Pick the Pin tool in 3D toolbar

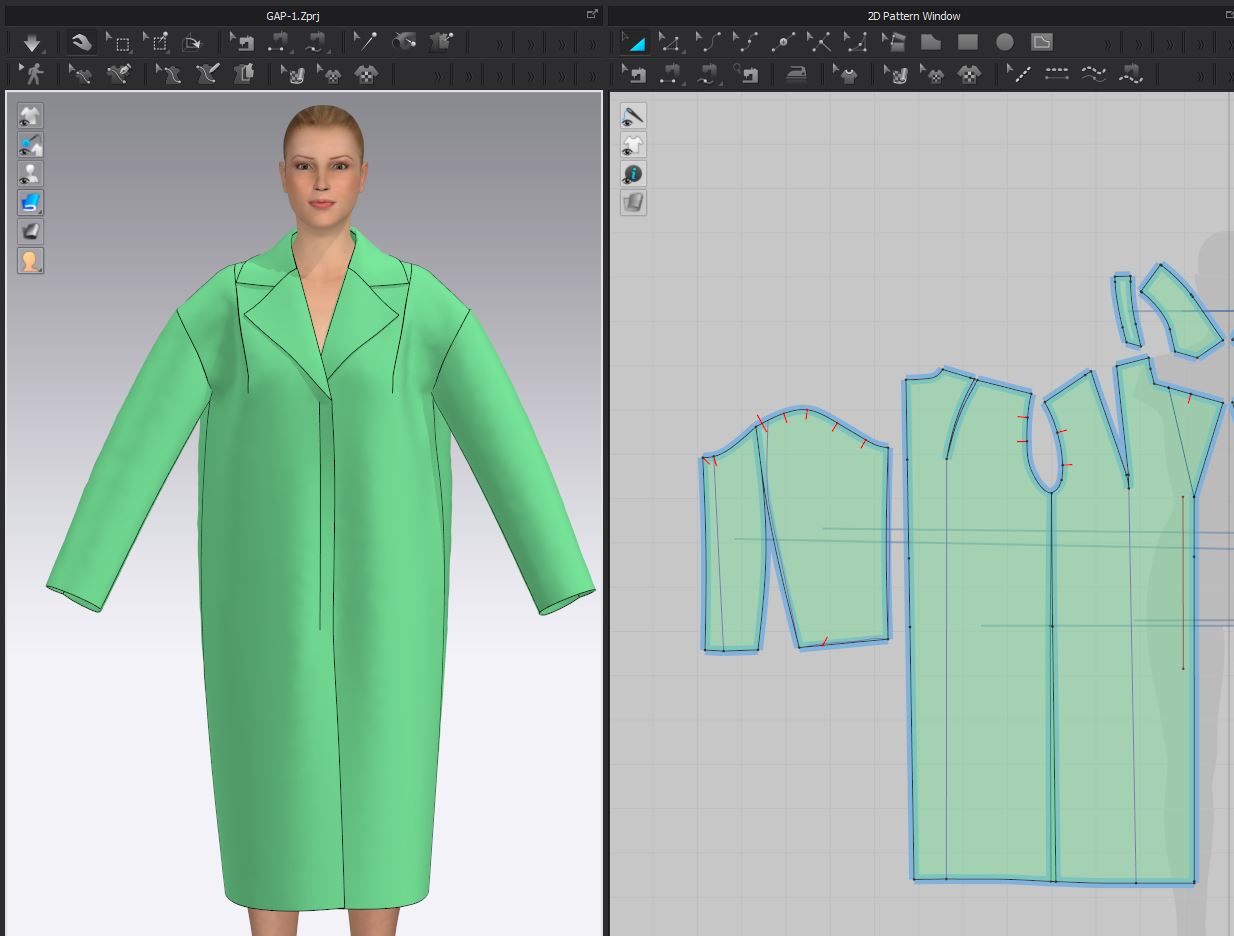tap(367, 42)
